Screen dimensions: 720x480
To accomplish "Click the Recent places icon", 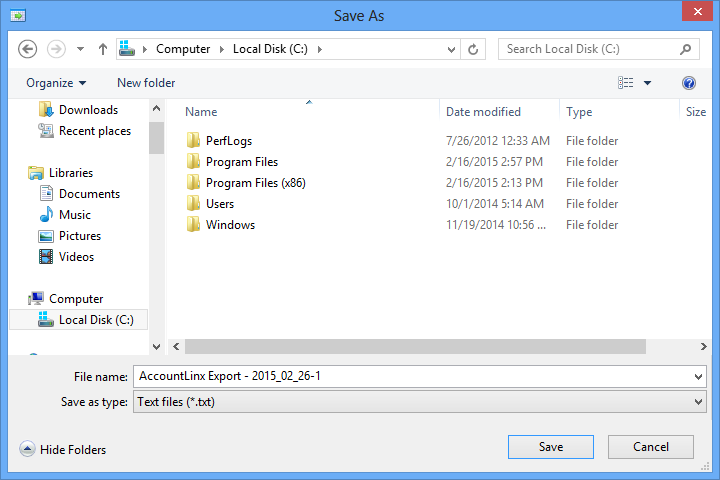I will point(46,131).
